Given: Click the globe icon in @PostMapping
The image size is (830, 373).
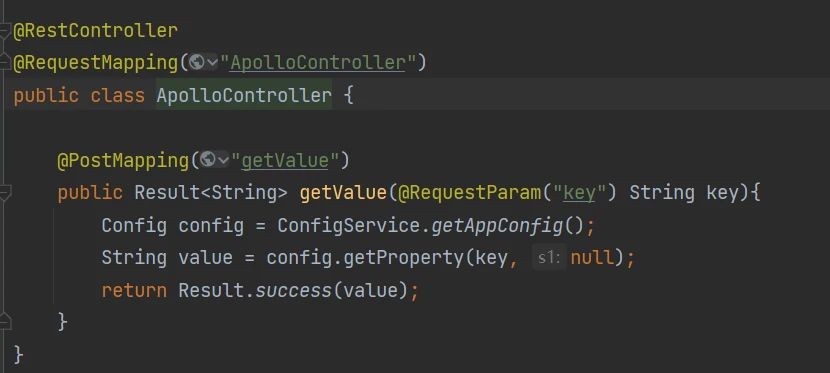Looking at the screenshot, I should click(x=208, y=159).
